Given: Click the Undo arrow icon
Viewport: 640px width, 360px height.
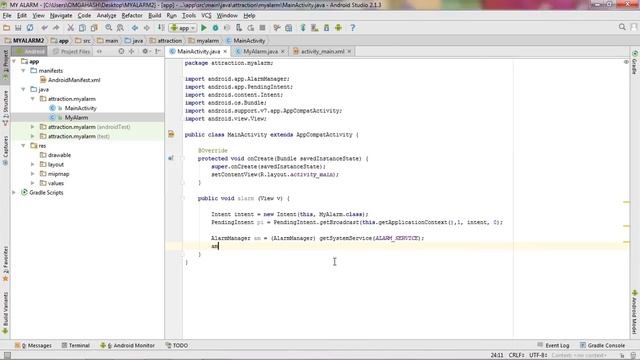Looking at the screenshot, I should pyautogui.click(x=44, y=28).
